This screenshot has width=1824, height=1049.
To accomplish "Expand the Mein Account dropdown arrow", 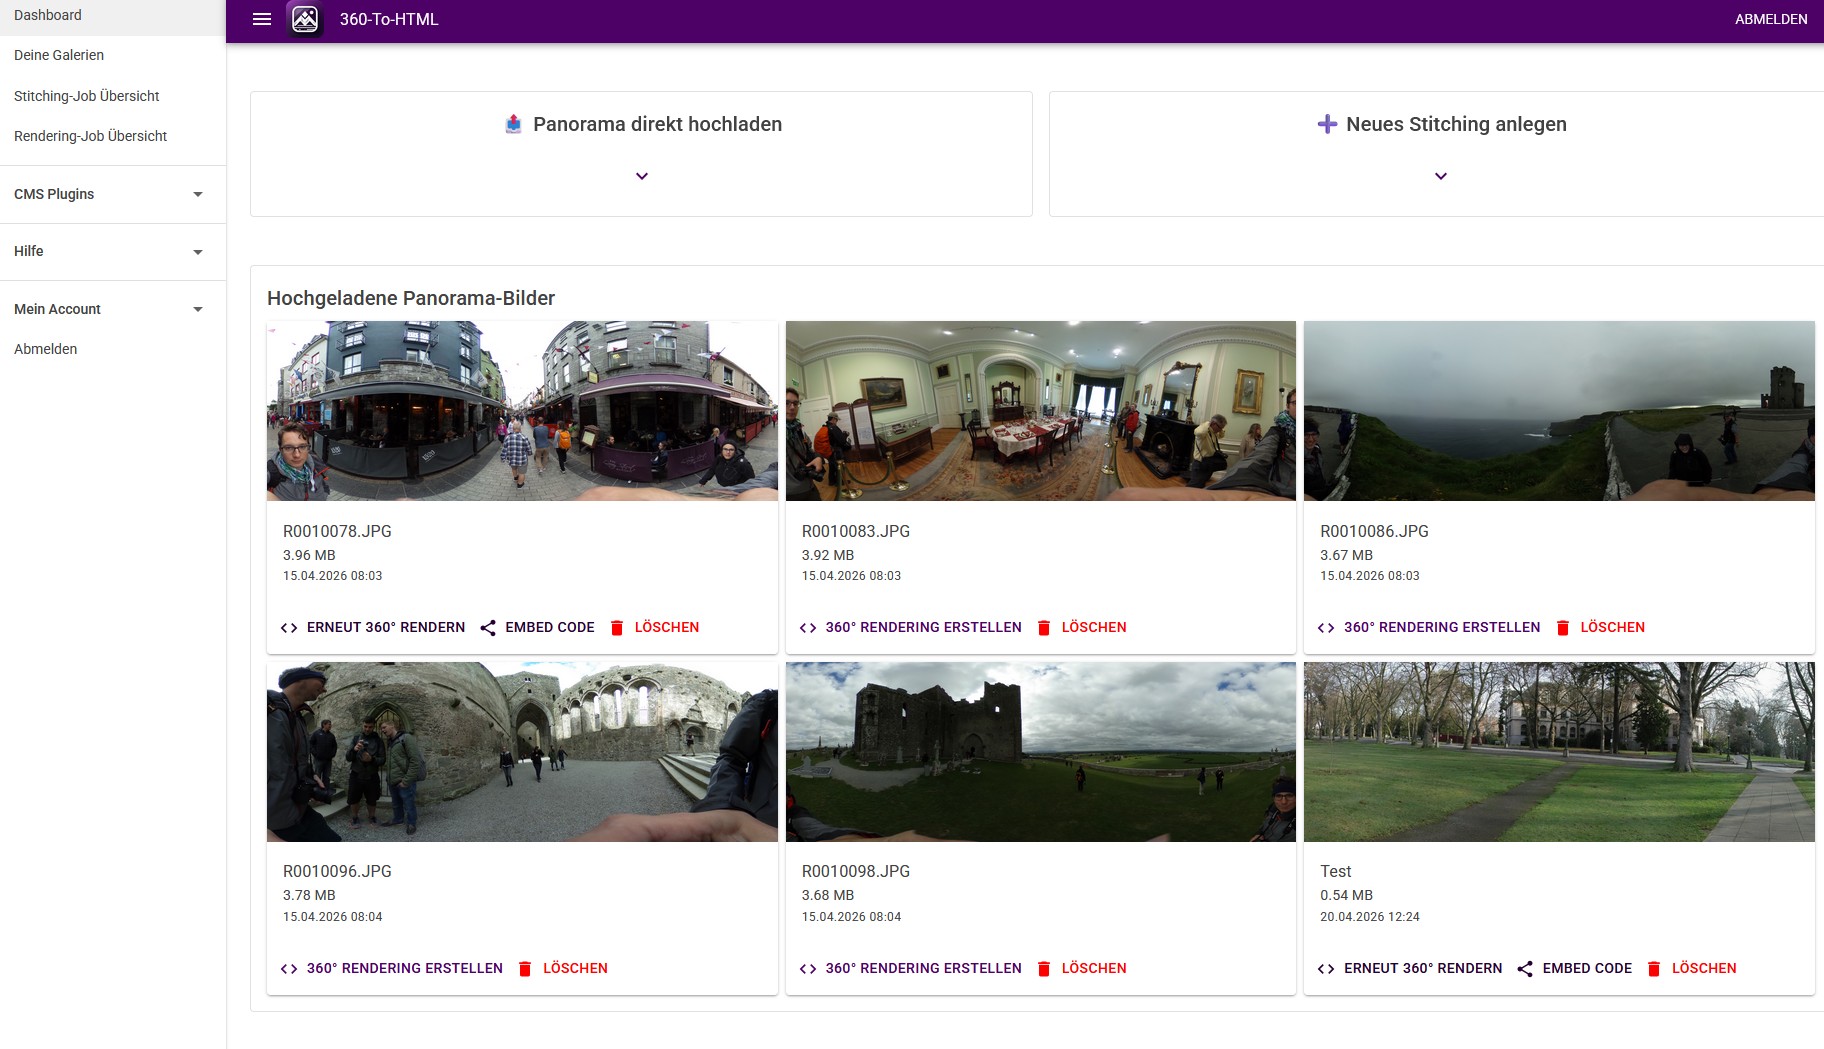I will [198, 309].
